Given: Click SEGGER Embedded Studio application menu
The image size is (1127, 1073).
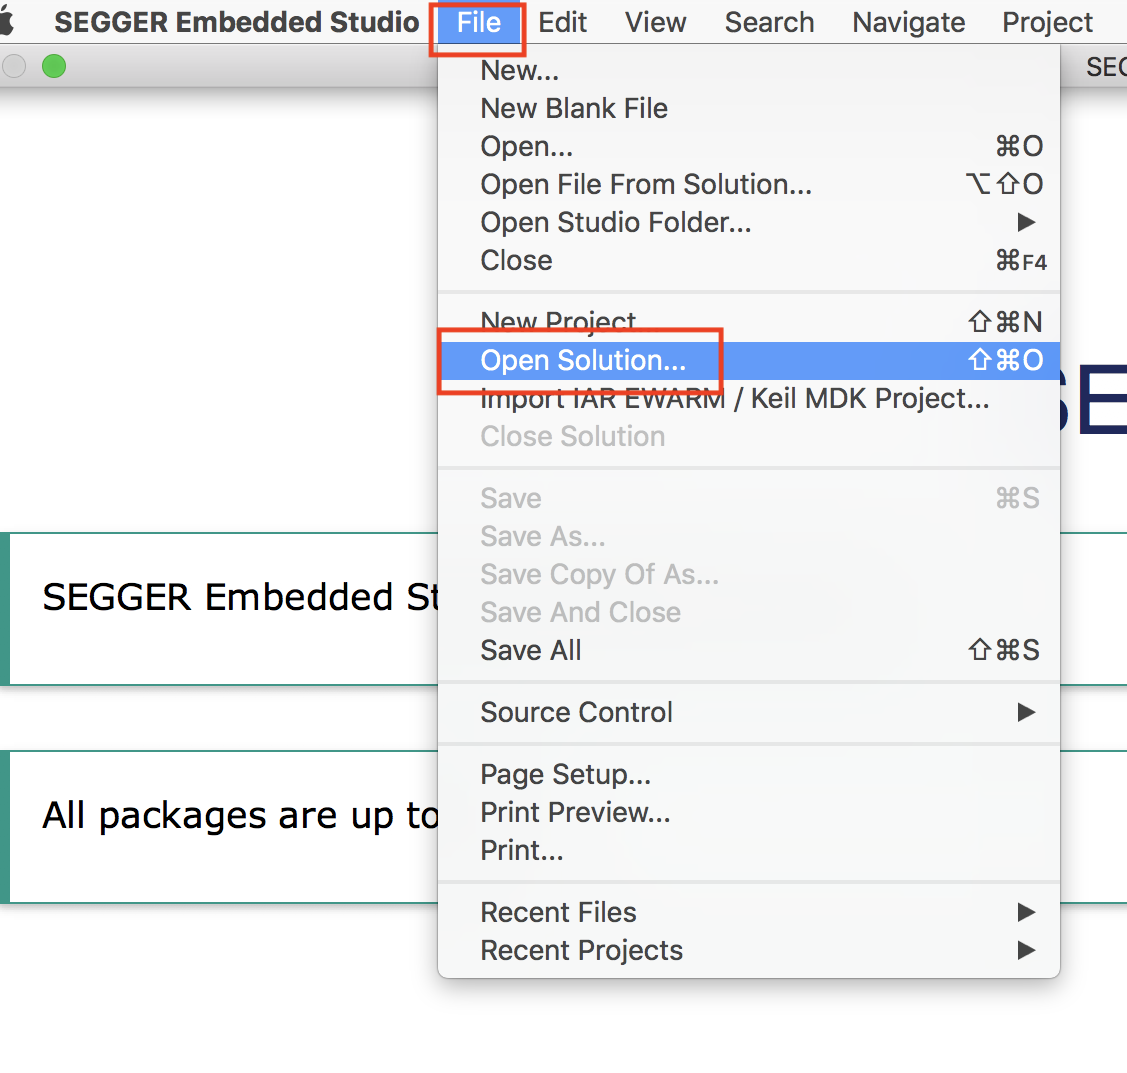Looking at the screenshot, I should pyautogui.click(x=236, y=22).
